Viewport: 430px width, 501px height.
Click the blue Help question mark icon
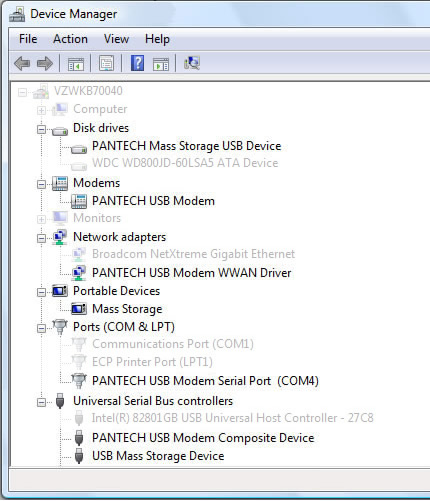(137, 63)
